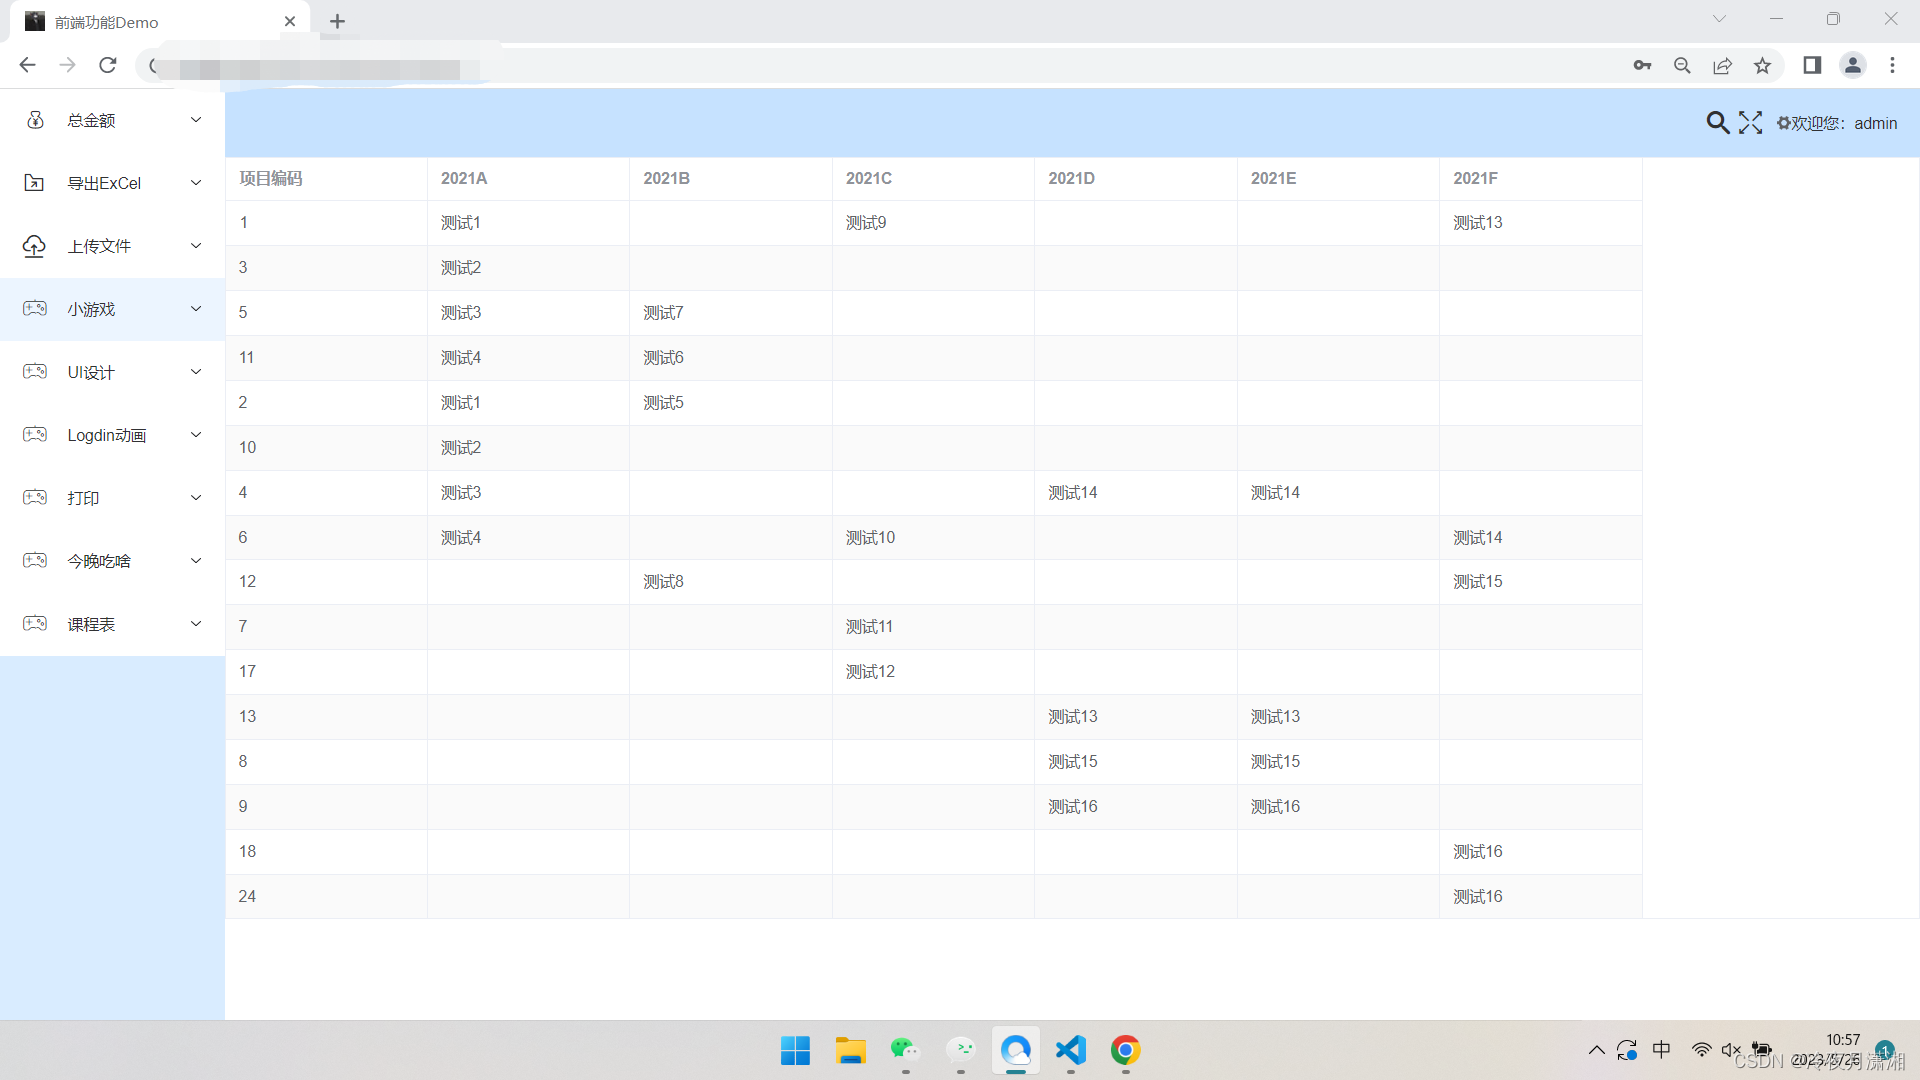Mute or unmute the system volume icon
Screen dimensions: 1920x1080
[x=1731, y=1050]
